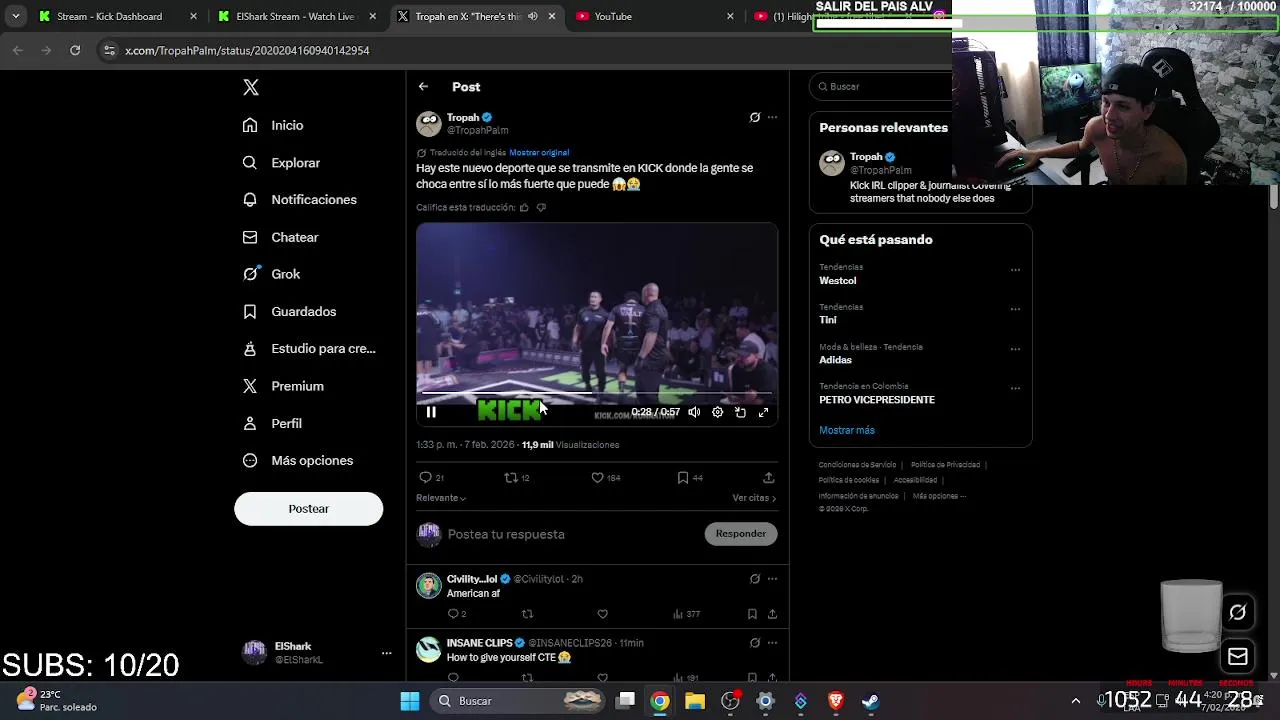Rate translation thumbs up
The width and height of the screenshot is (1280, 720).
524,207
